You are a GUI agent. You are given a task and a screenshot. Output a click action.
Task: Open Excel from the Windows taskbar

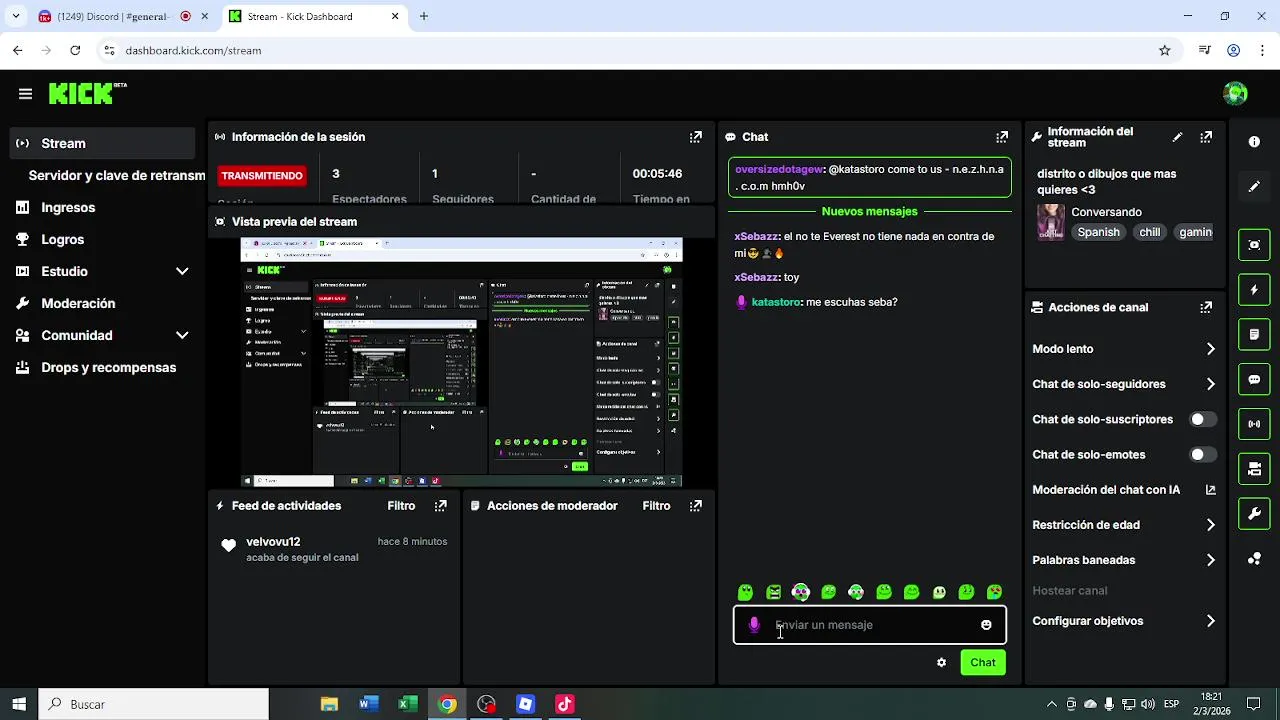pos(408,704)
